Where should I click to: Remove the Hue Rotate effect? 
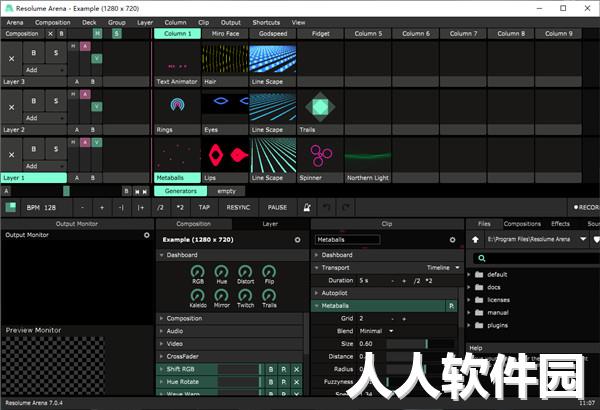click(296, 382)
